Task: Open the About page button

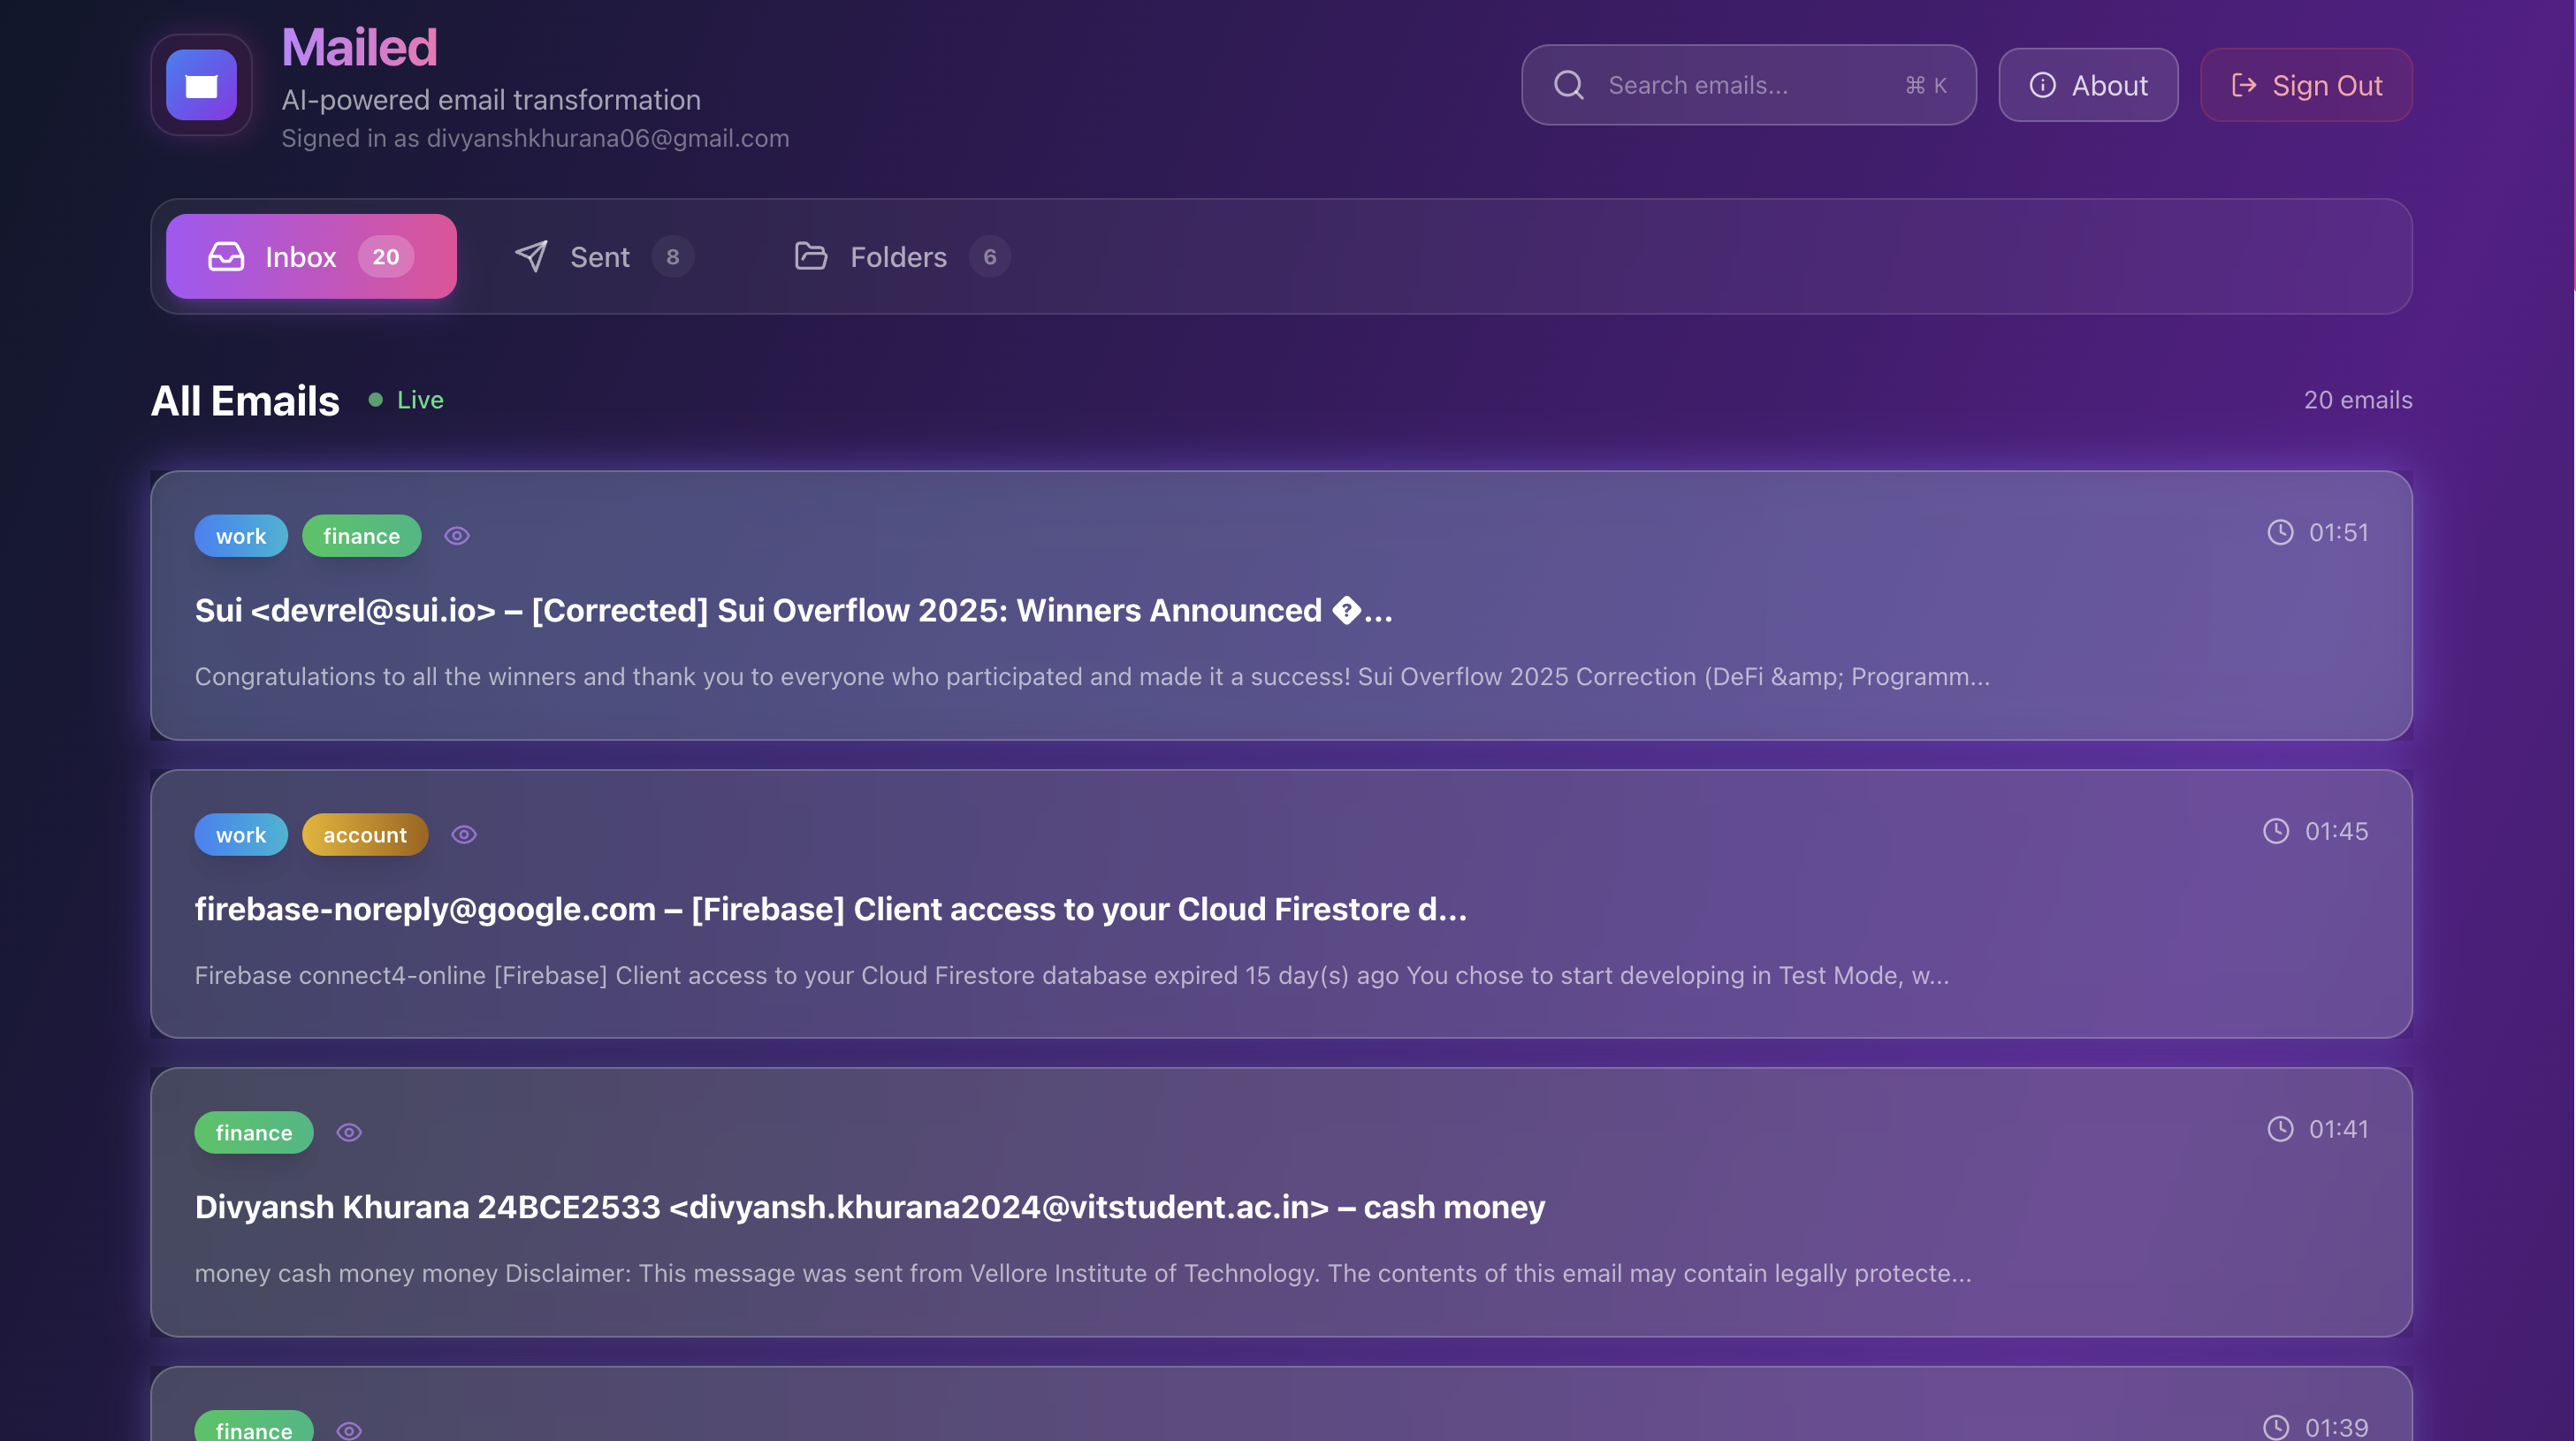Action: (2088, 85)
